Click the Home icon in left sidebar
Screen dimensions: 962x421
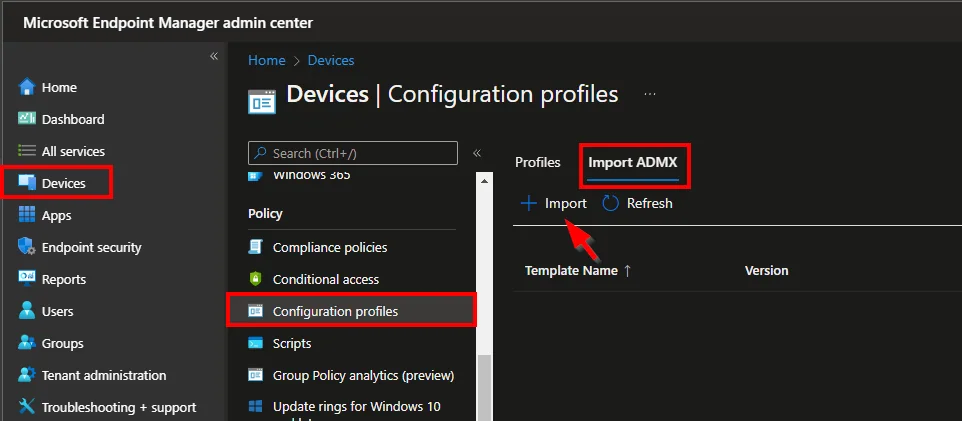point(27,87)
